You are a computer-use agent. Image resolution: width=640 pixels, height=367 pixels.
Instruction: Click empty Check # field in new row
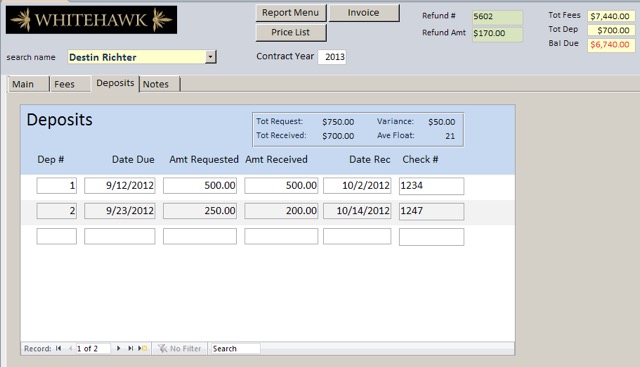(x=431, y=237)
